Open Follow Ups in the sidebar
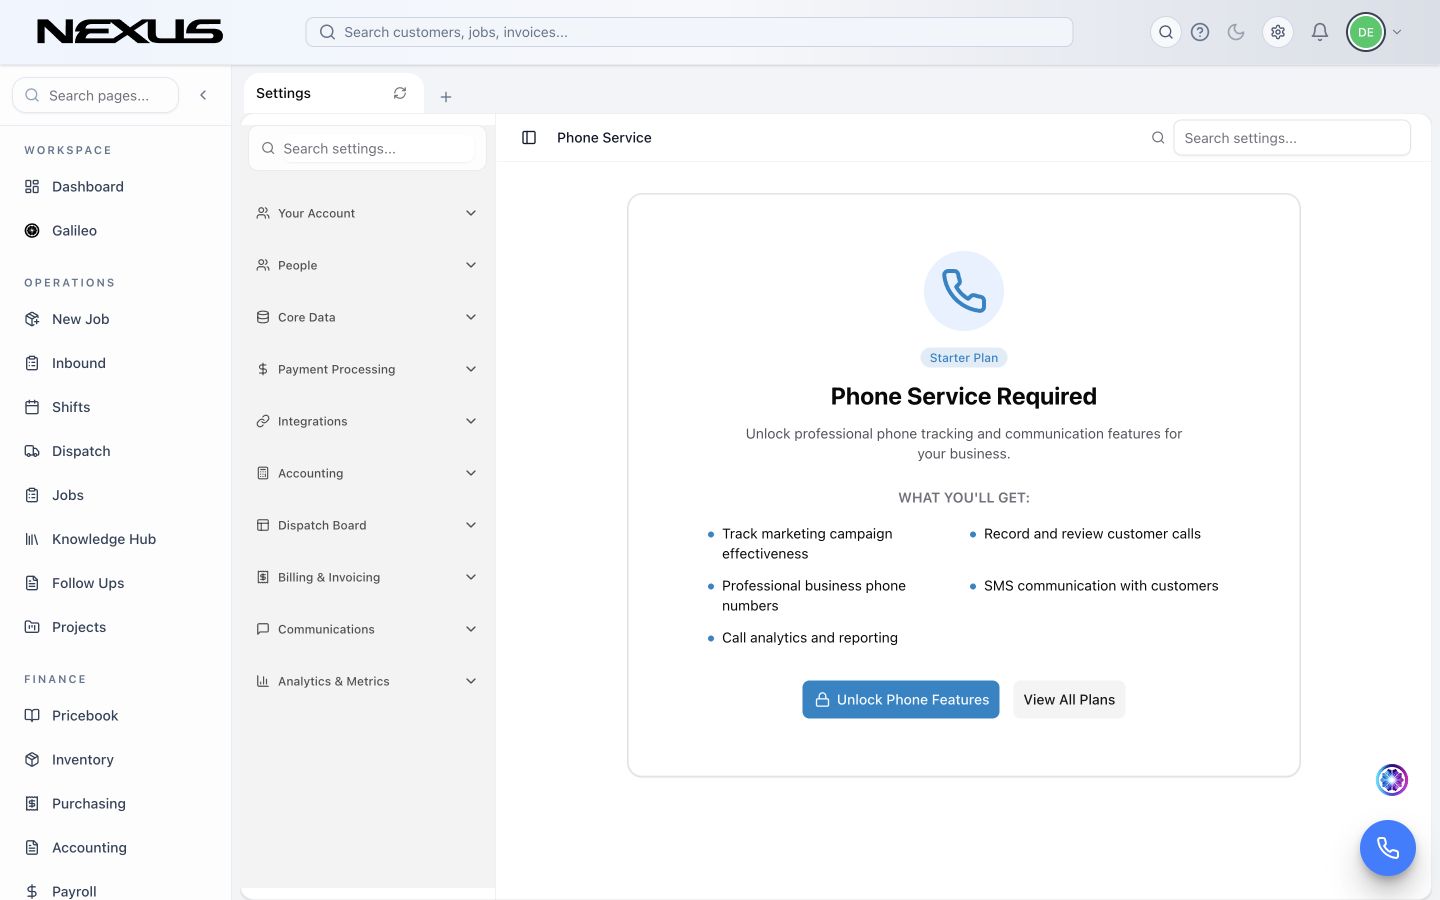This screenshot has width=1440, height=900. (115, 583)
